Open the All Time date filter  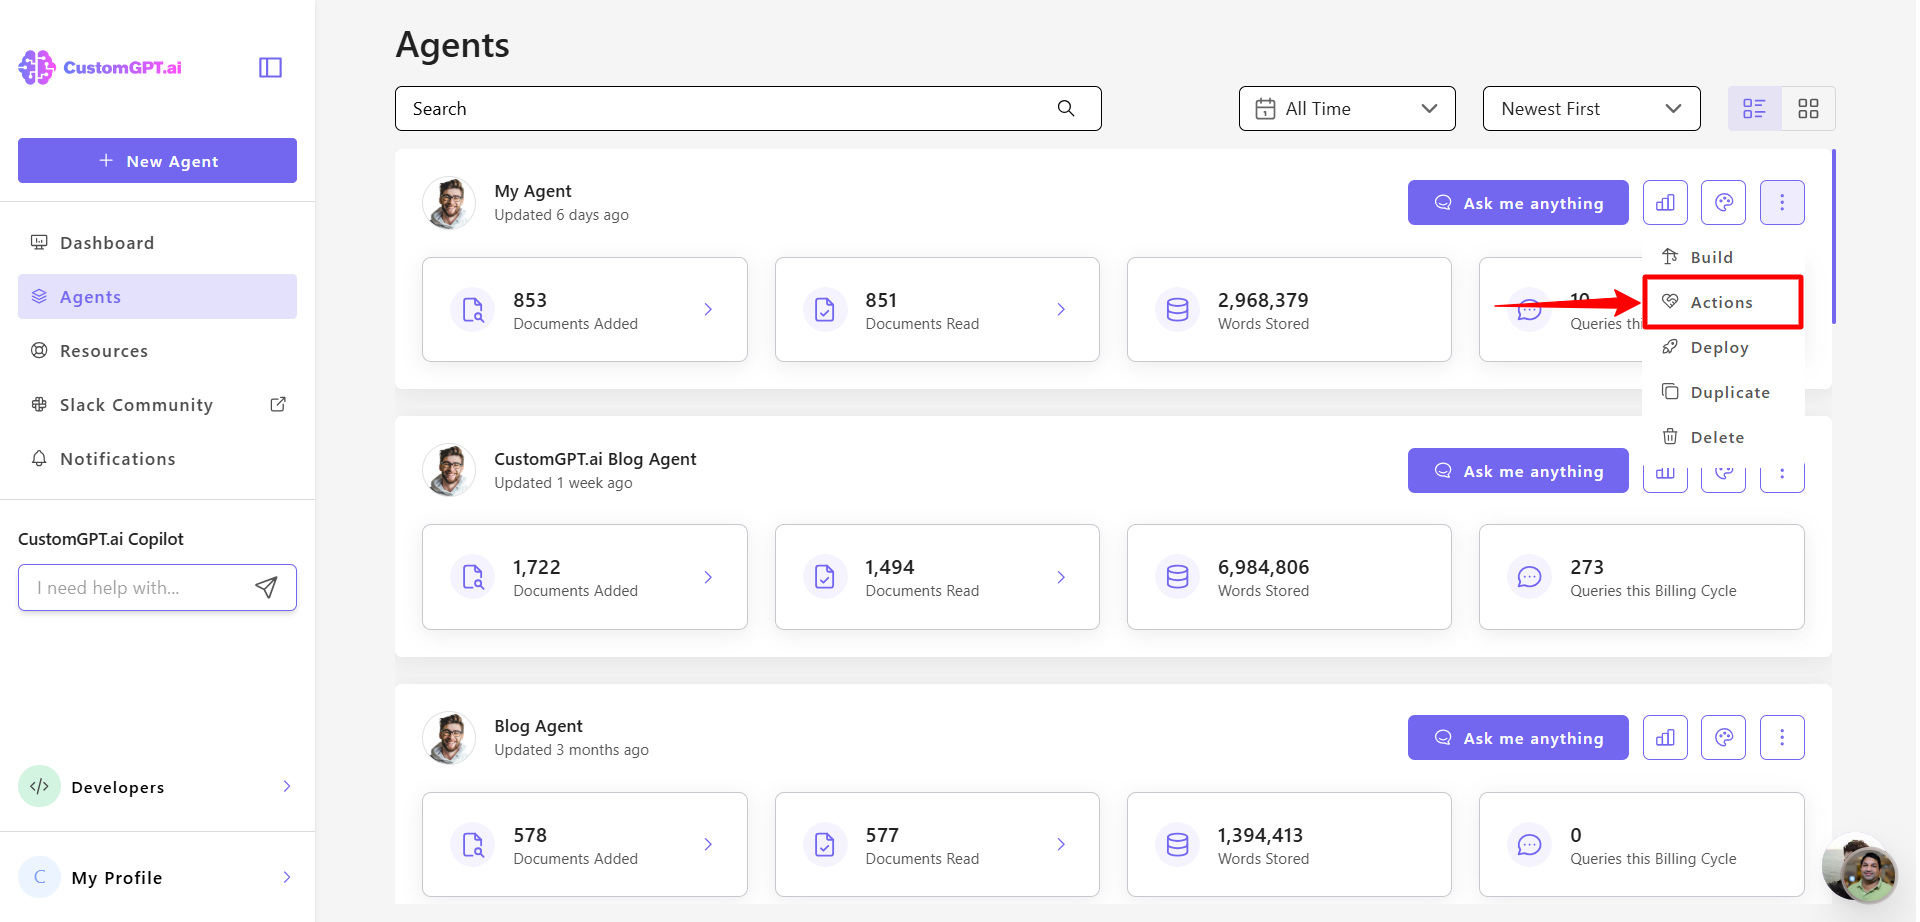[x=1347, y=108]
